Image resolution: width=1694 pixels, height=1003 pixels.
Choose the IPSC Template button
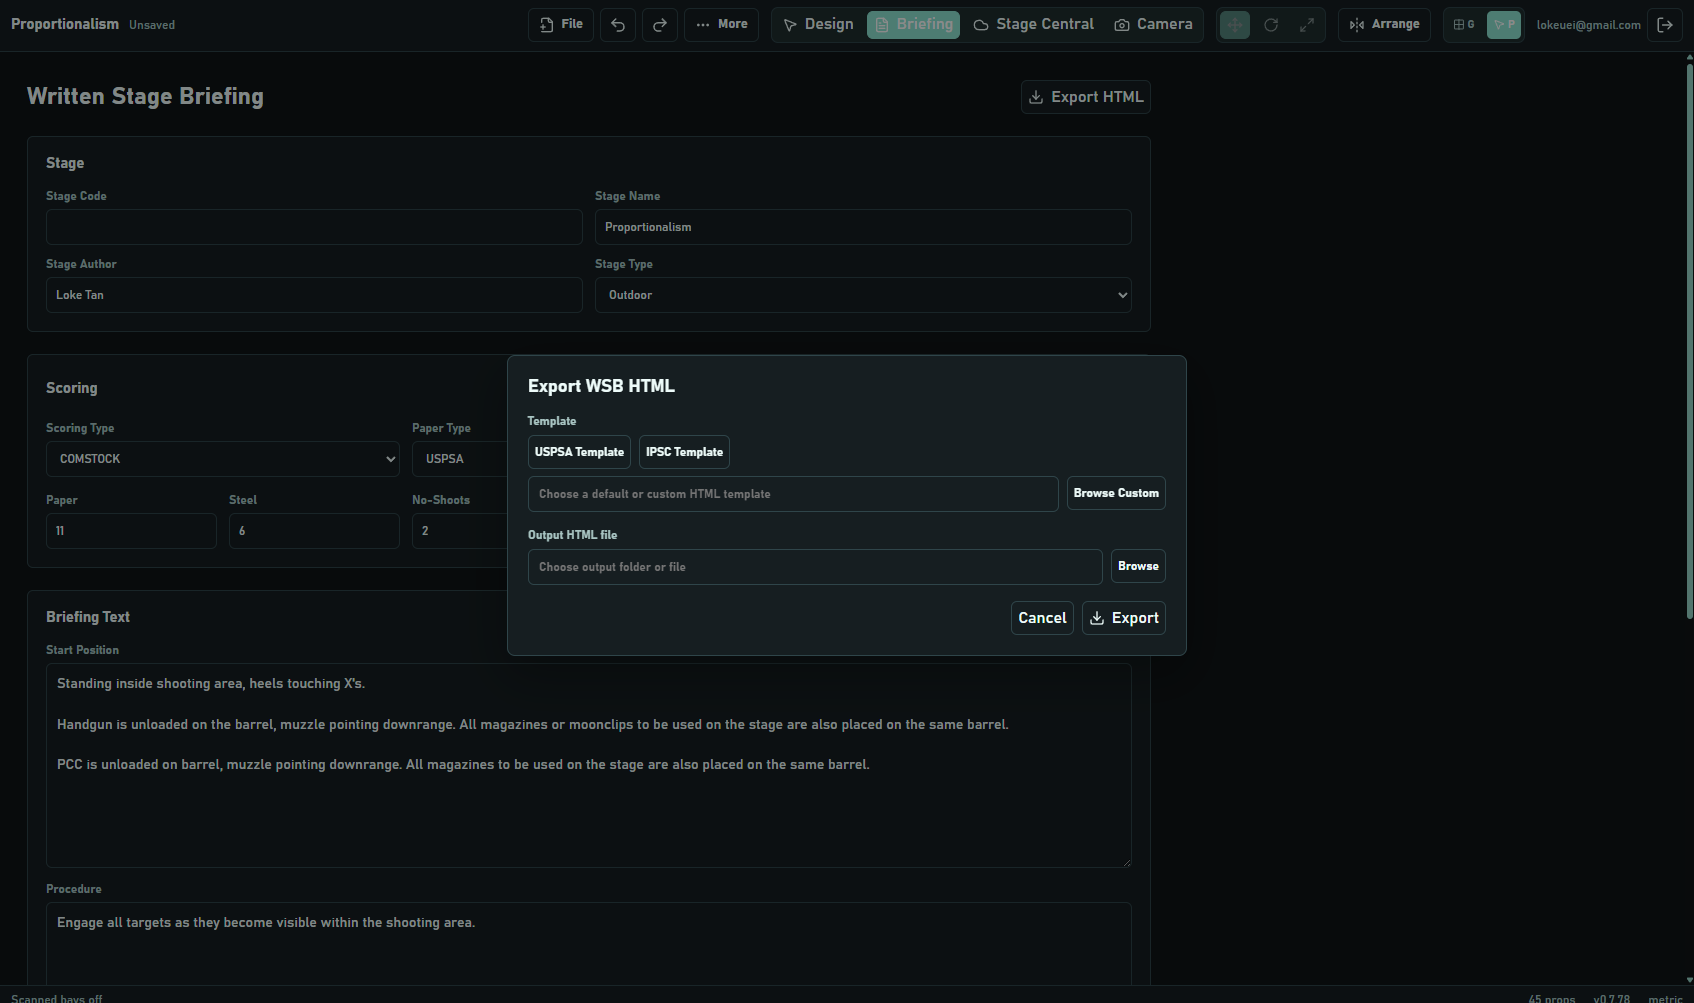tap(684, 452)
